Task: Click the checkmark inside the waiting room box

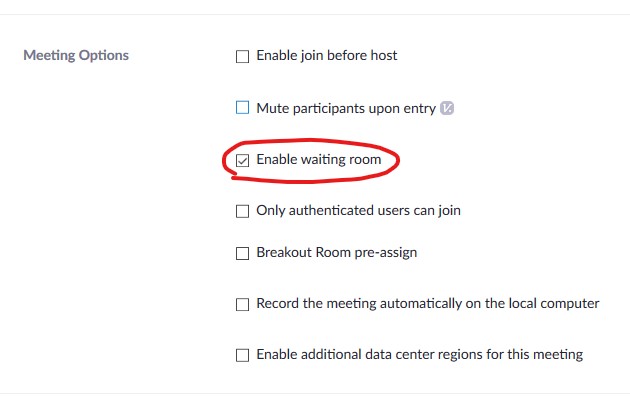Action: [242, 161]
